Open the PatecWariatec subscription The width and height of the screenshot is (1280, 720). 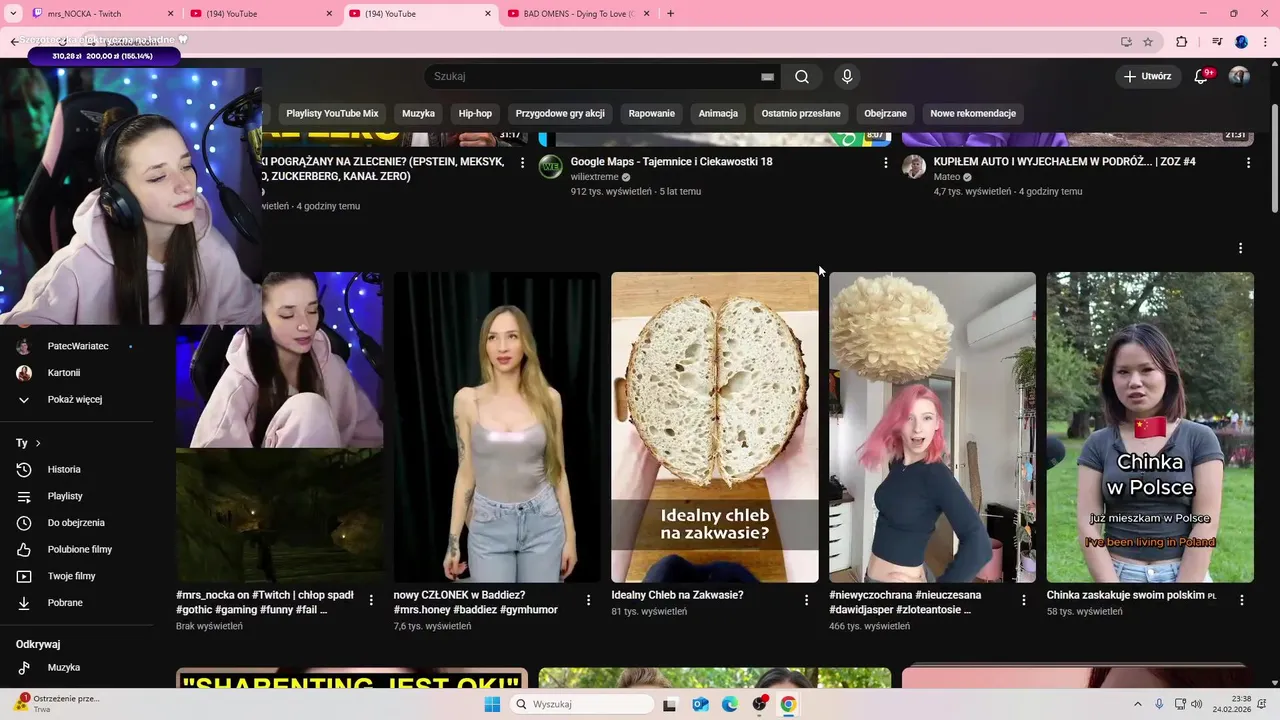(x=76, y=346)
